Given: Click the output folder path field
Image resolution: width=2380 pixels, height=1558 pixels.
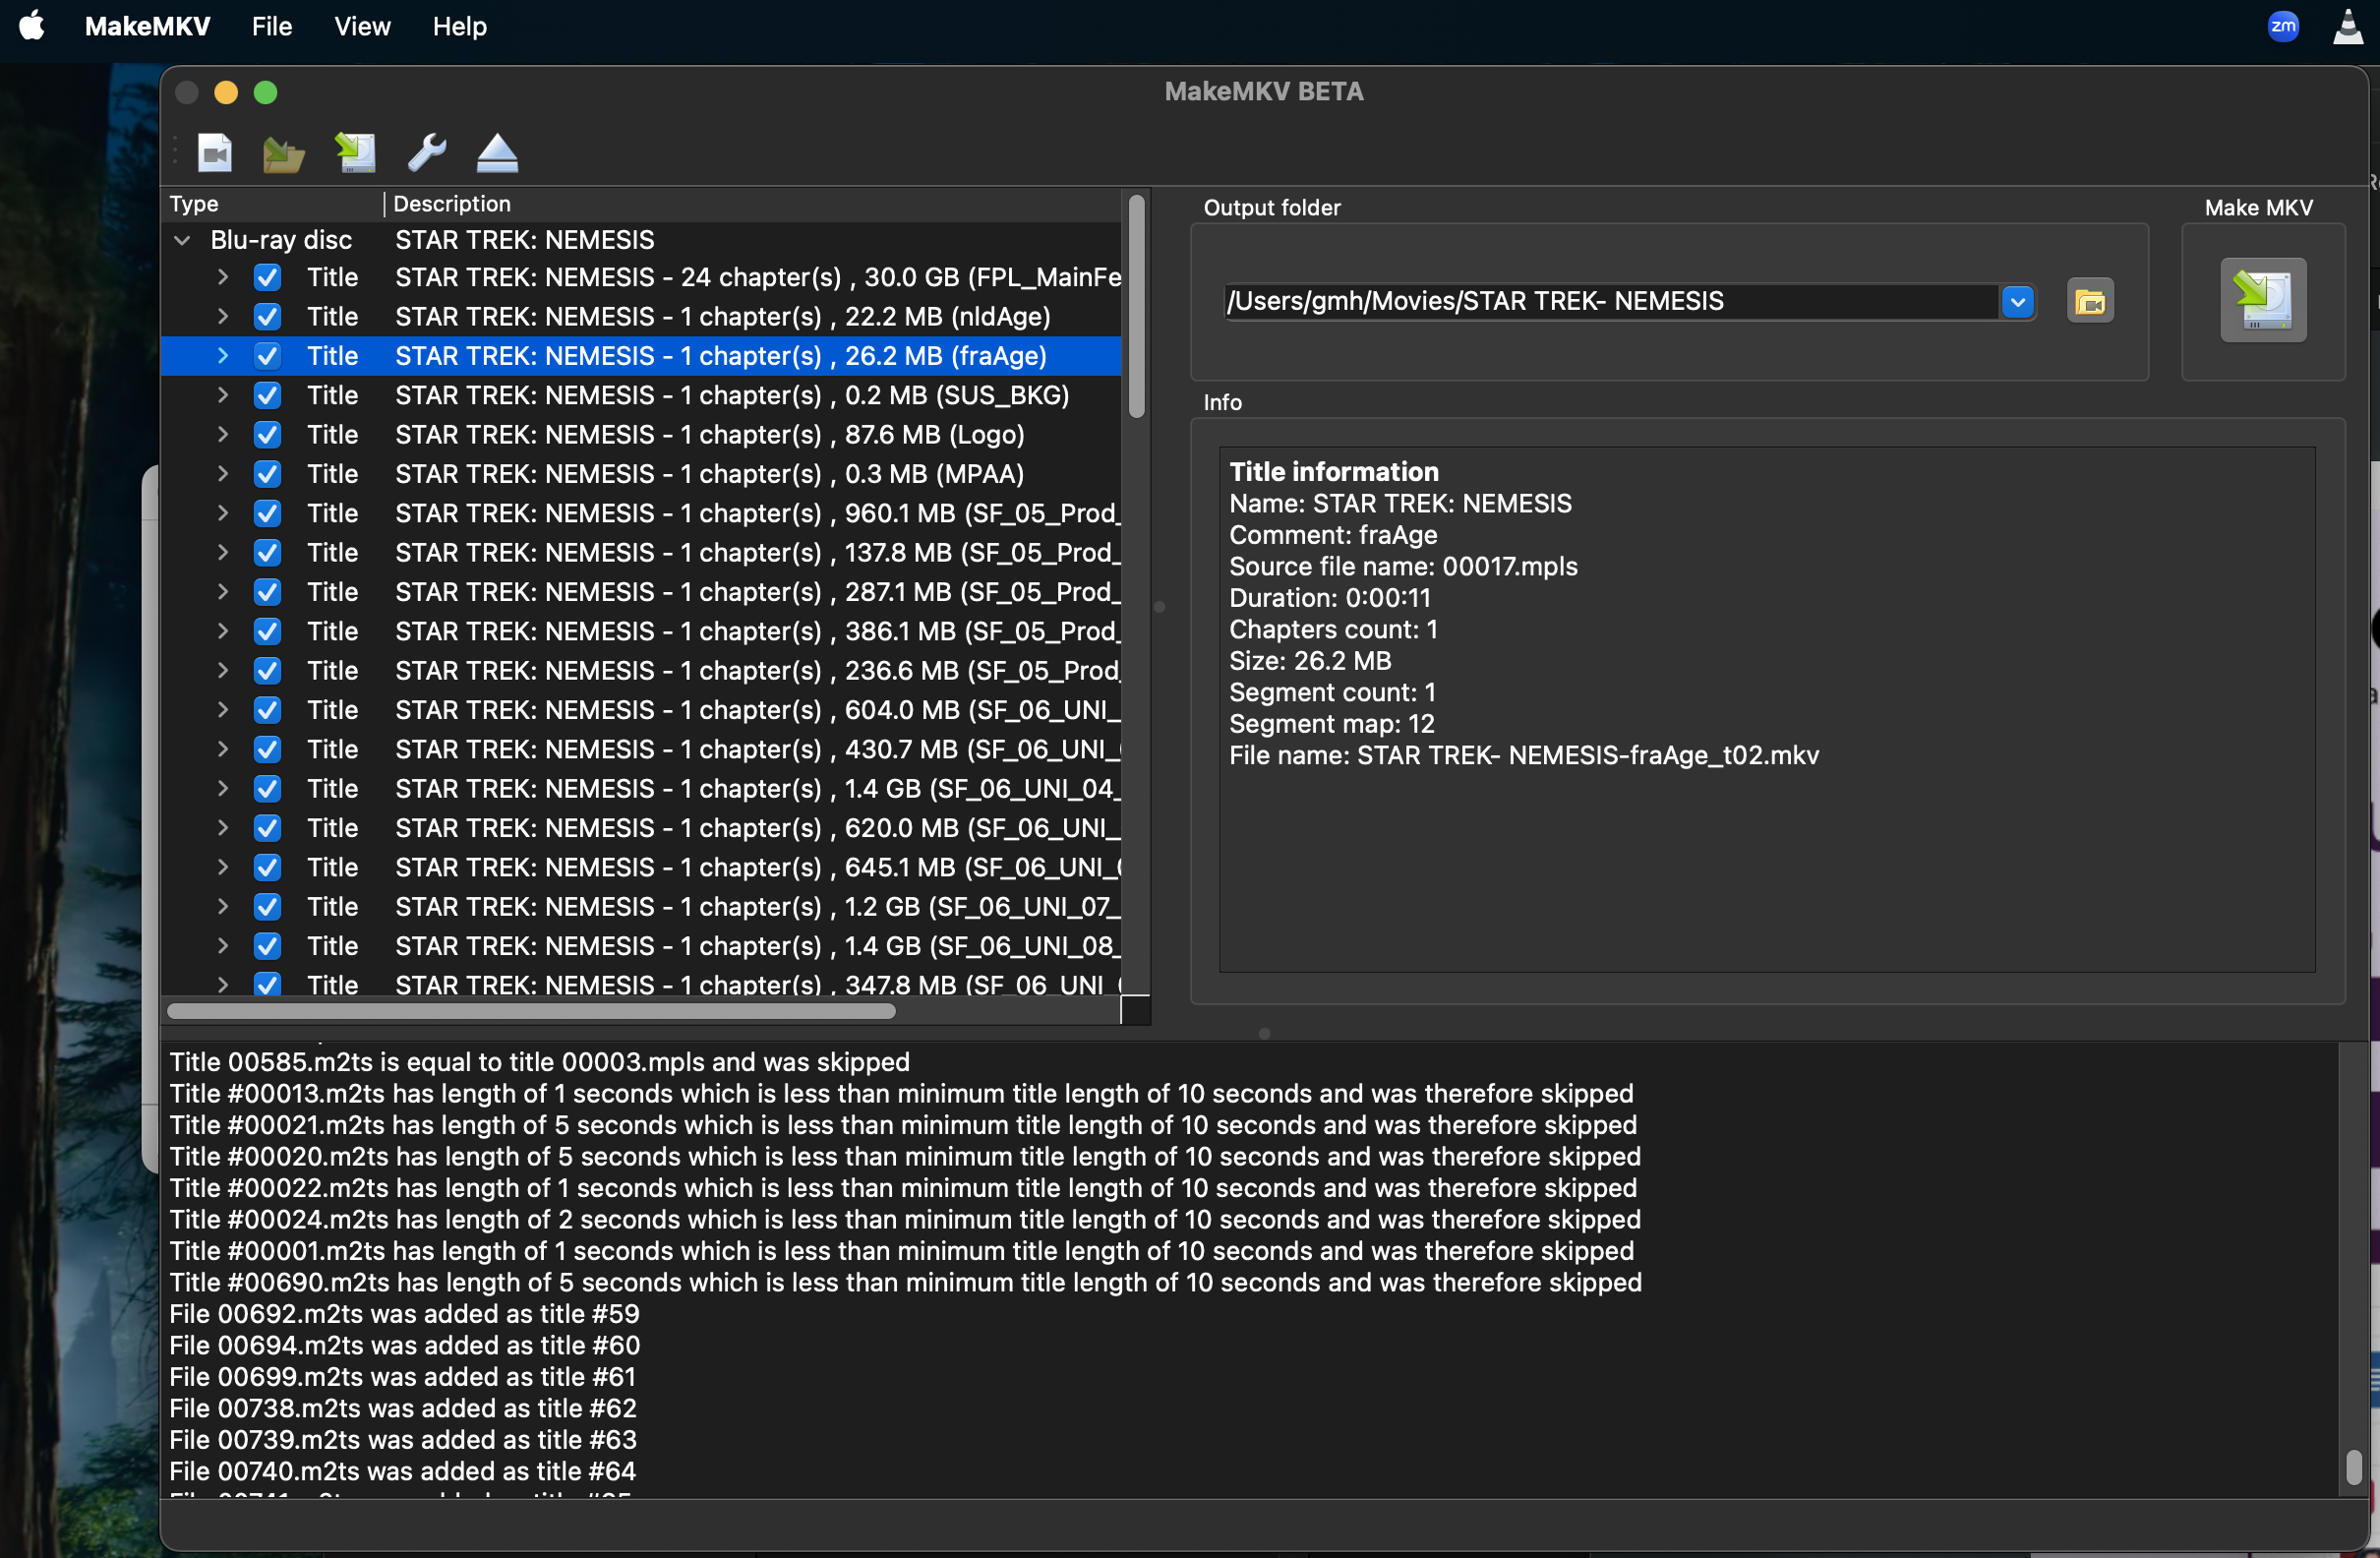Looking at the screenshot, I should coord(1611,301).
